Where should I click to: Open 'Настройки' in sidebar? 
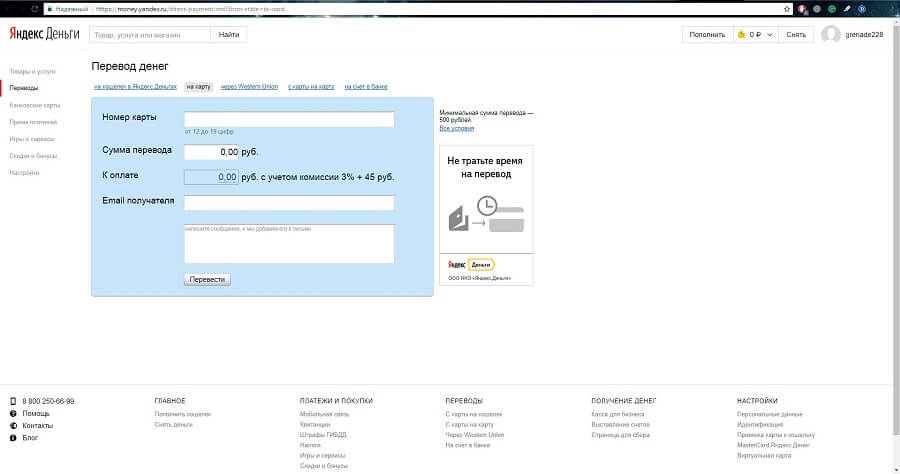[24, 173]
